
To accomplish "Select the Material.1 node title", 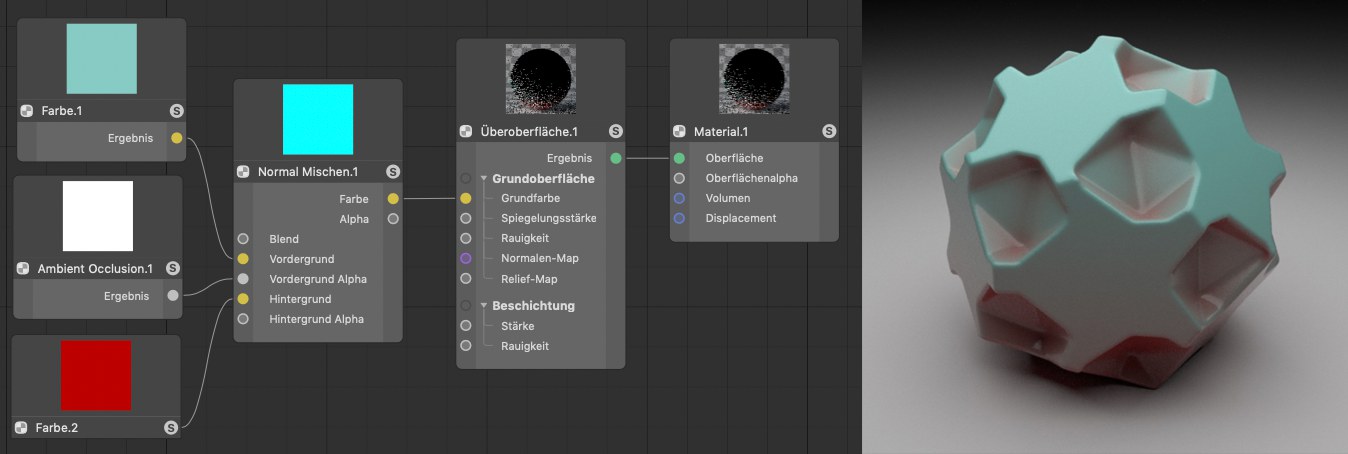I will (x=721, y=131).
